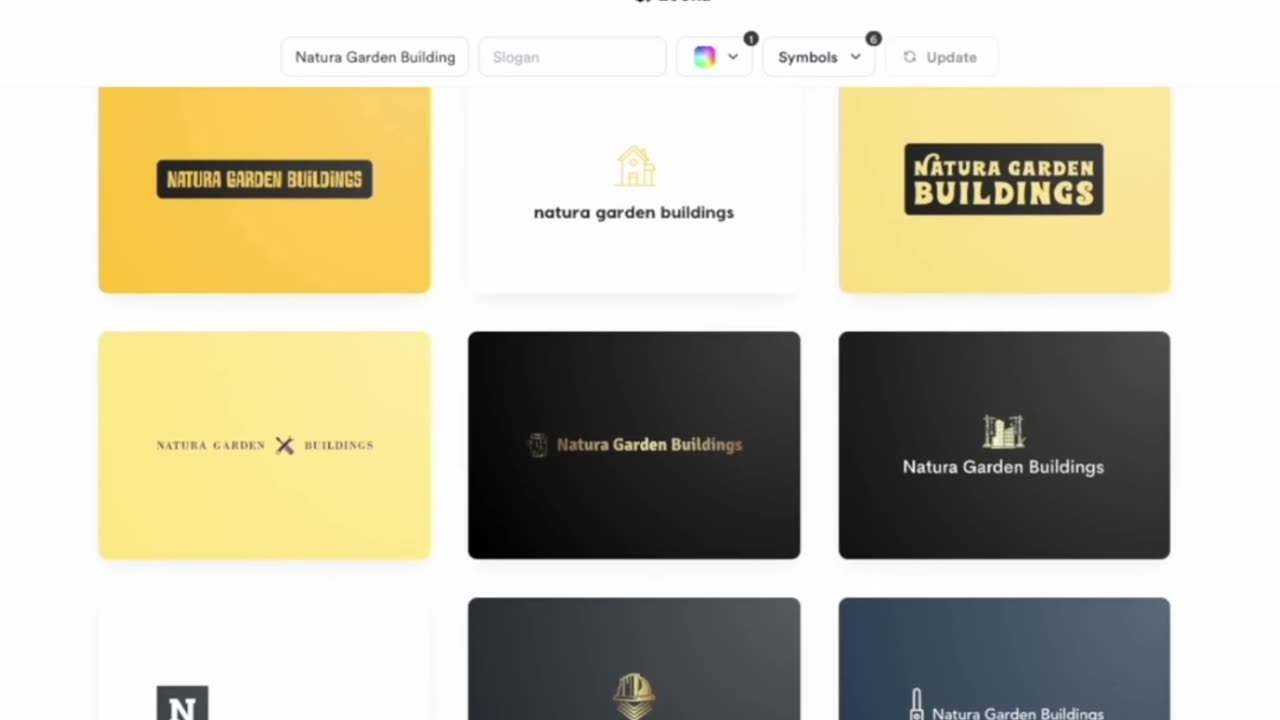
Task: Focus the Slogan input field
Action: [x=572, y=57]
